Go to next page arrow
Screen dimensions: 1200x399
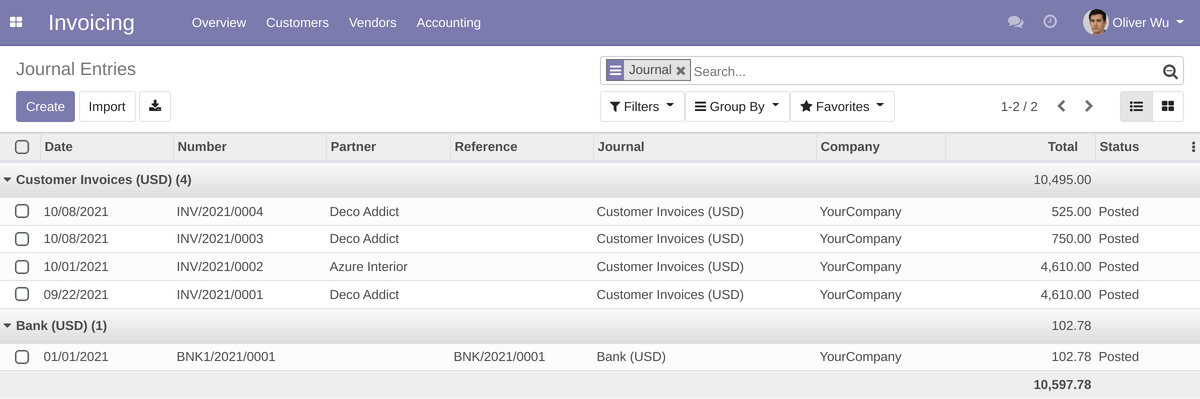click(1089, 106)
